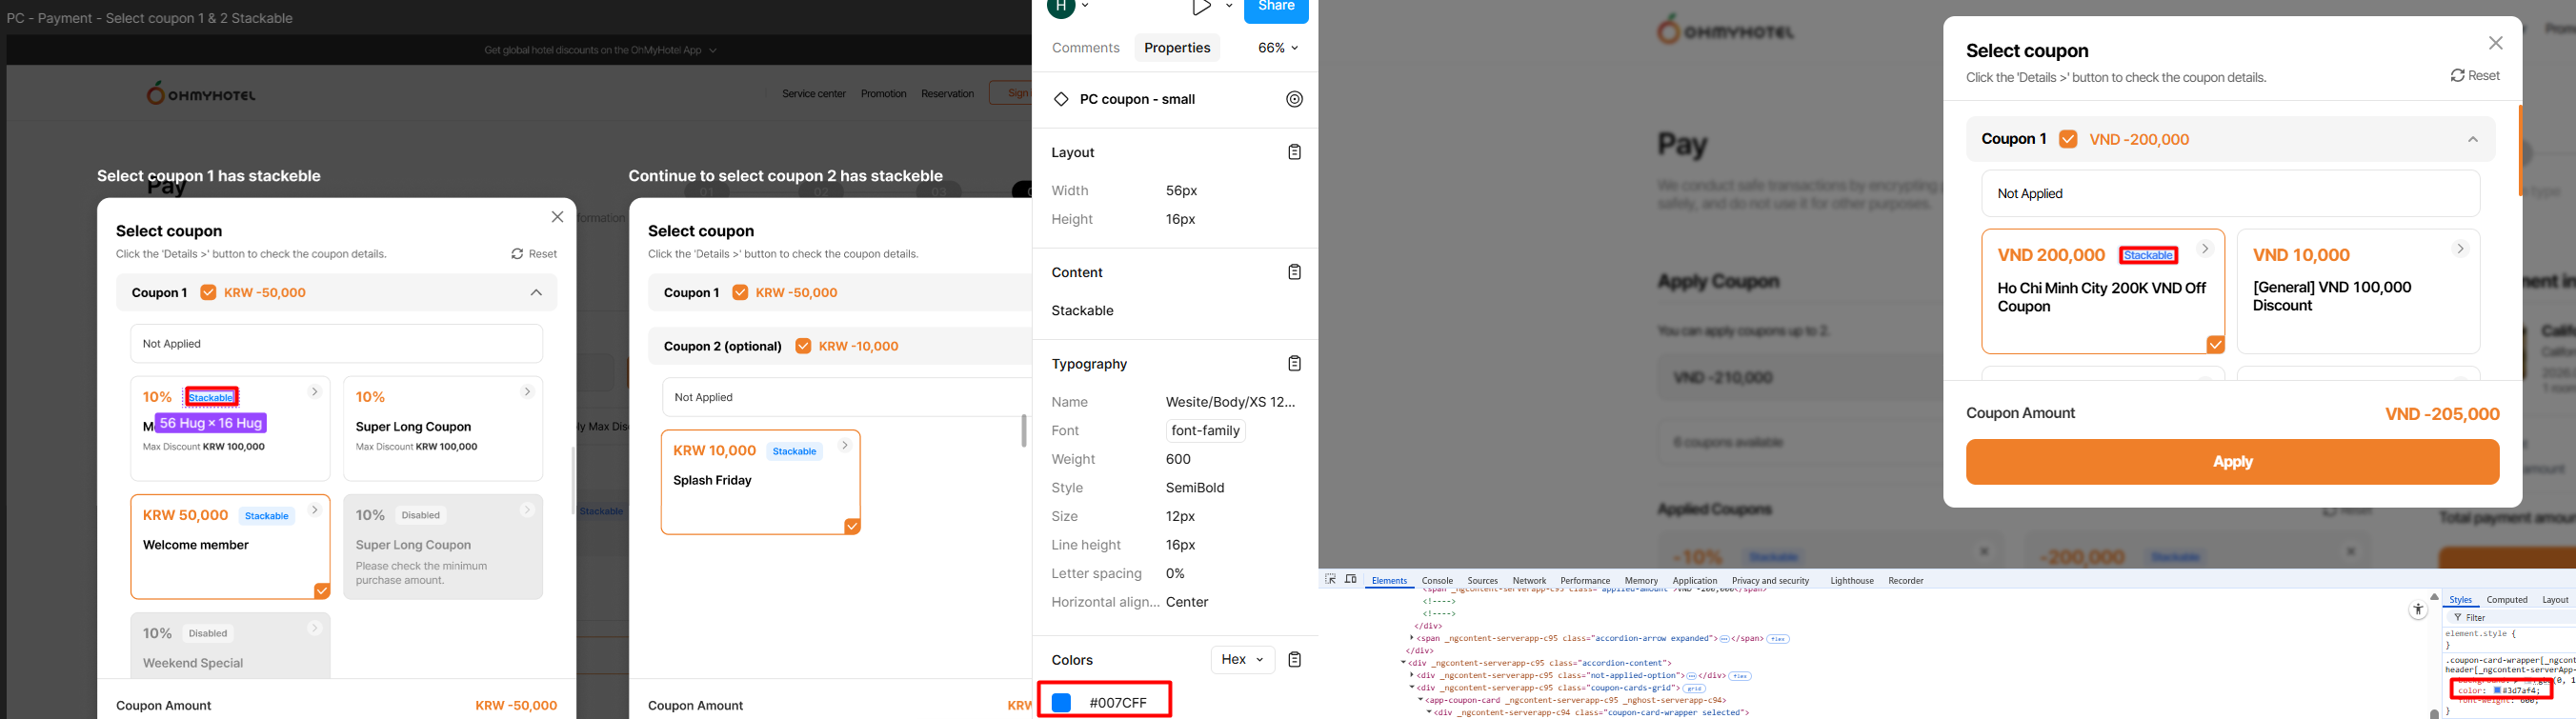Uncheck Coupon 1 VND -200,000 checkbox

point(2068,139)
